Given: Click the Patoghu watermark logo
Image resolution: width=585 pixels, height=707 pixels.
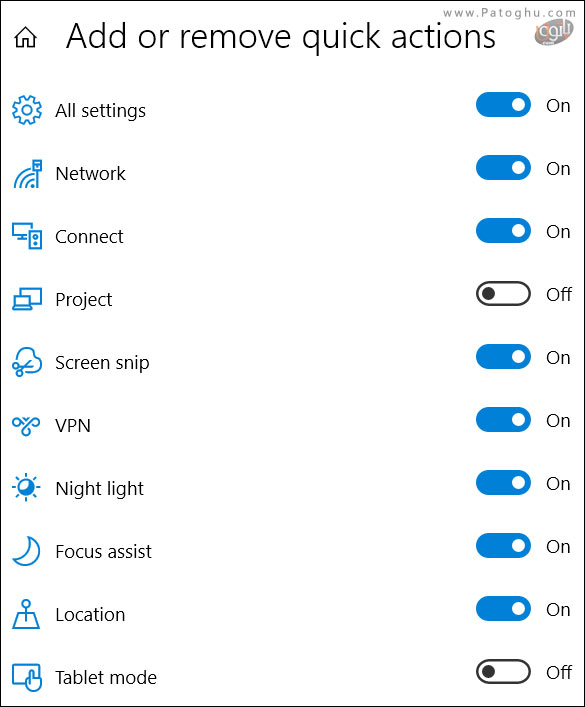Looking at the screenshot, I should 554,32.
